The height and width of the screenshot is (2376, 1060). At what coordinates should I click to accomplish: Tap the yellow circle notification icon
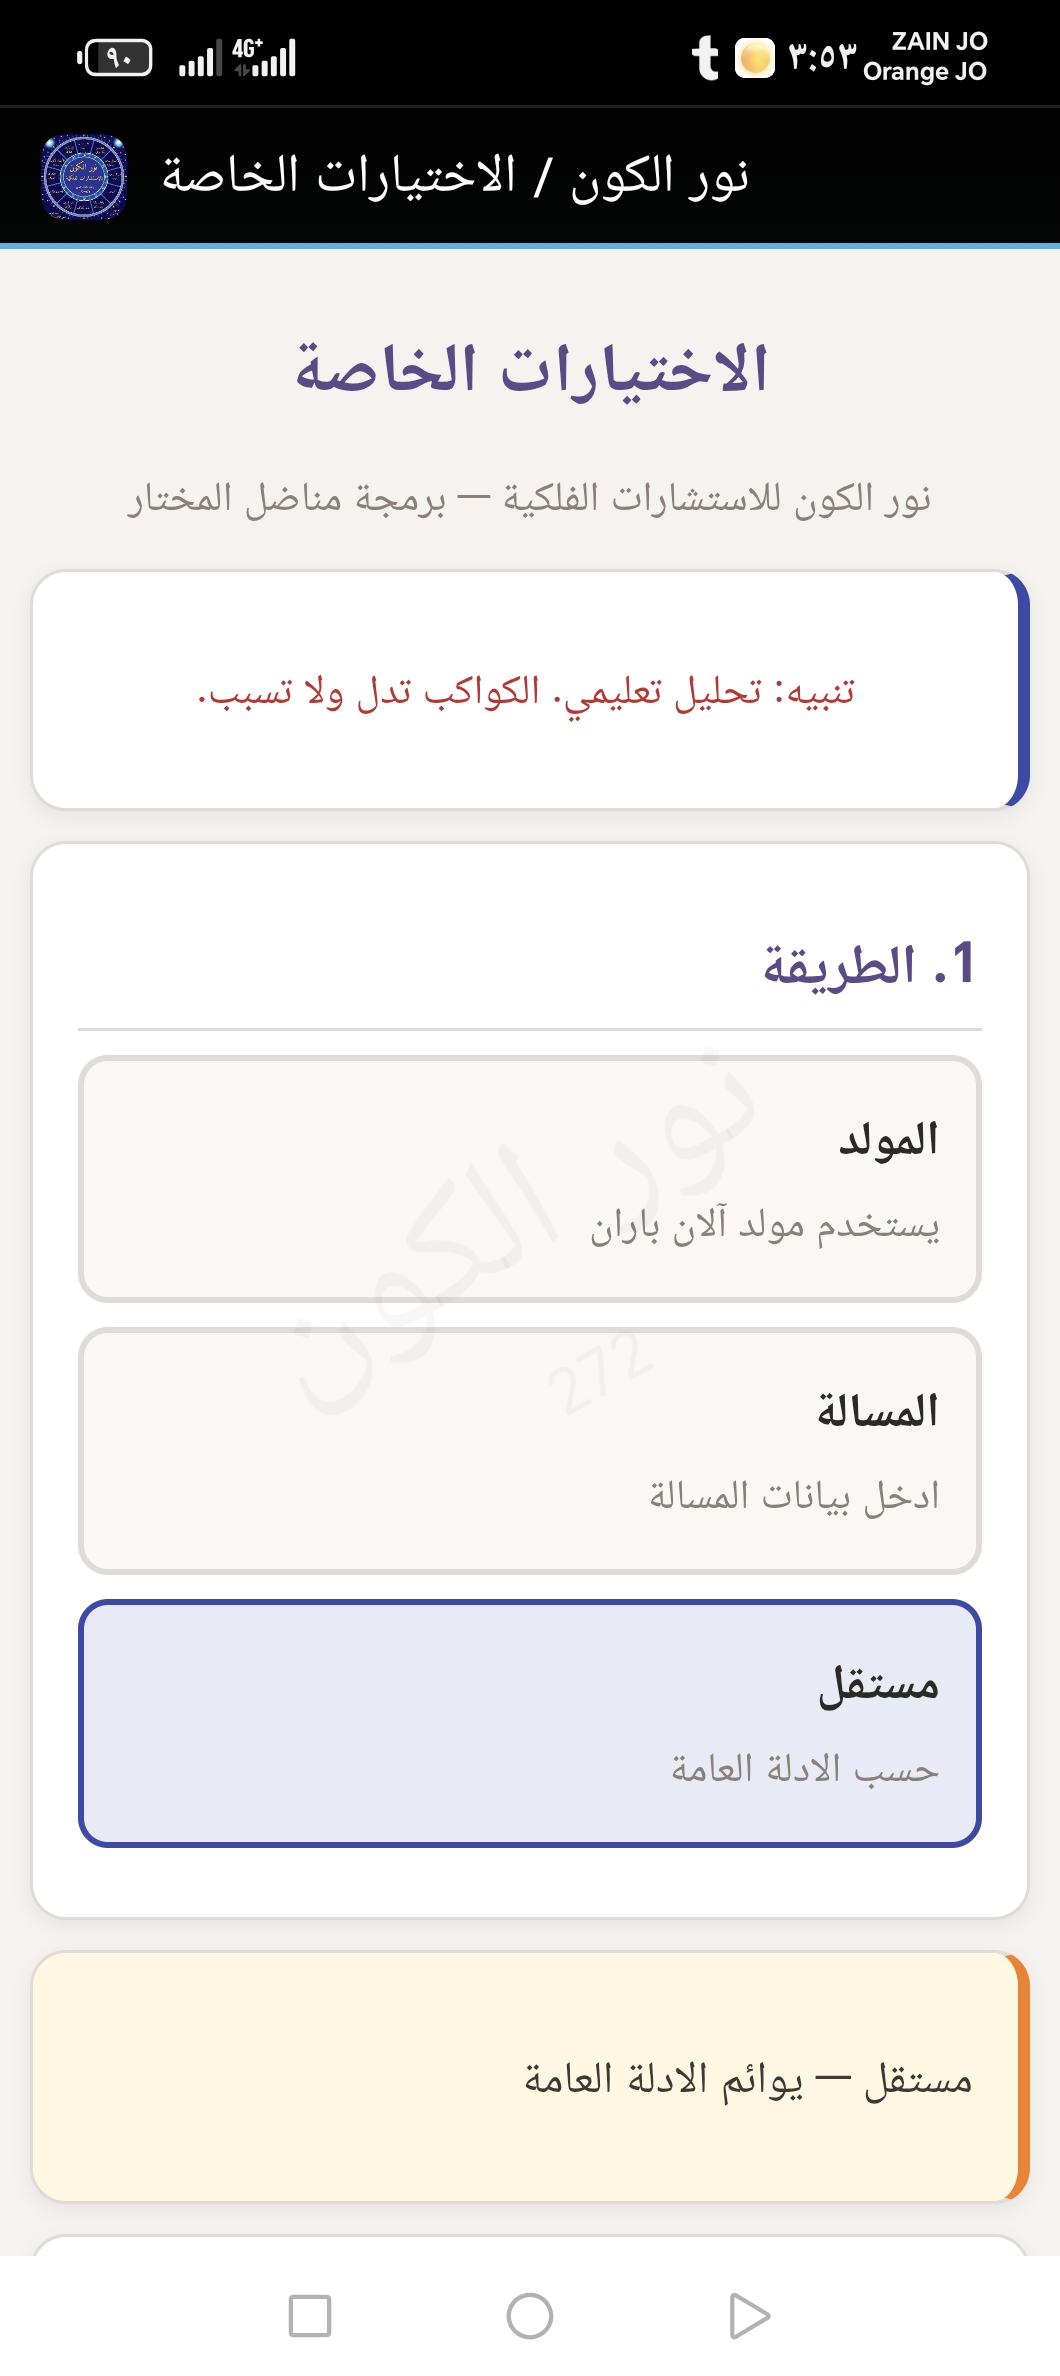pos(755,57)
